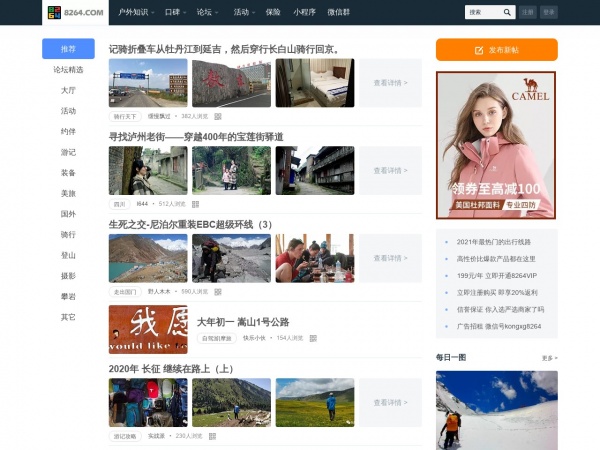Click 查看详情 for the 泸州老街 post
This screenshot has height=450, width=600.
coord(390,170)
